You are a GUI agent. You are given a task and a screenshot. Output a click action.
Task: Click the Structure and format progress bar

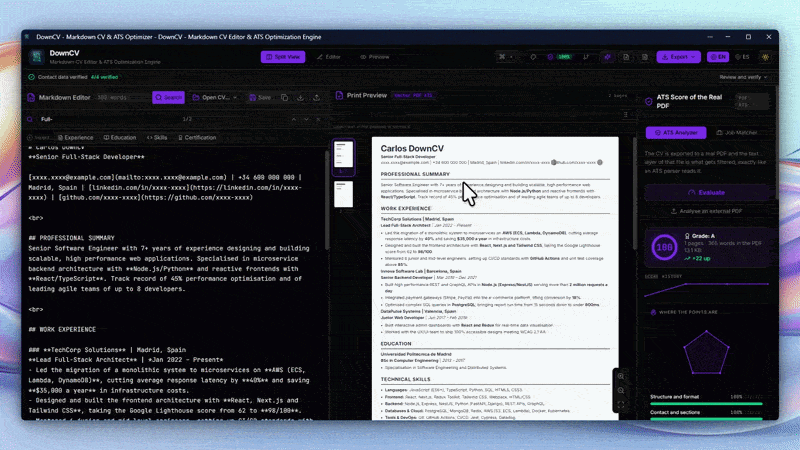(706, 404)
